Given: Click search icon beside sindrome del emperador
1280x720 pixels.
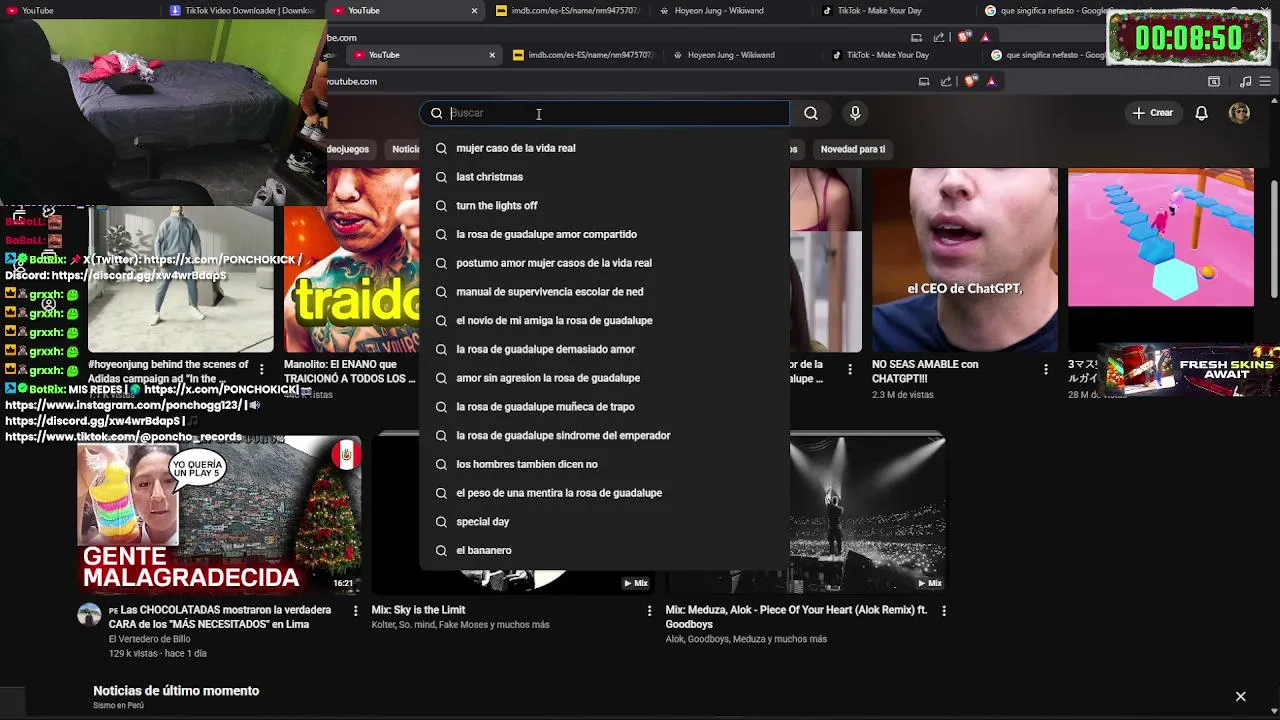Looking at the screenshot, I should [441, 436].
